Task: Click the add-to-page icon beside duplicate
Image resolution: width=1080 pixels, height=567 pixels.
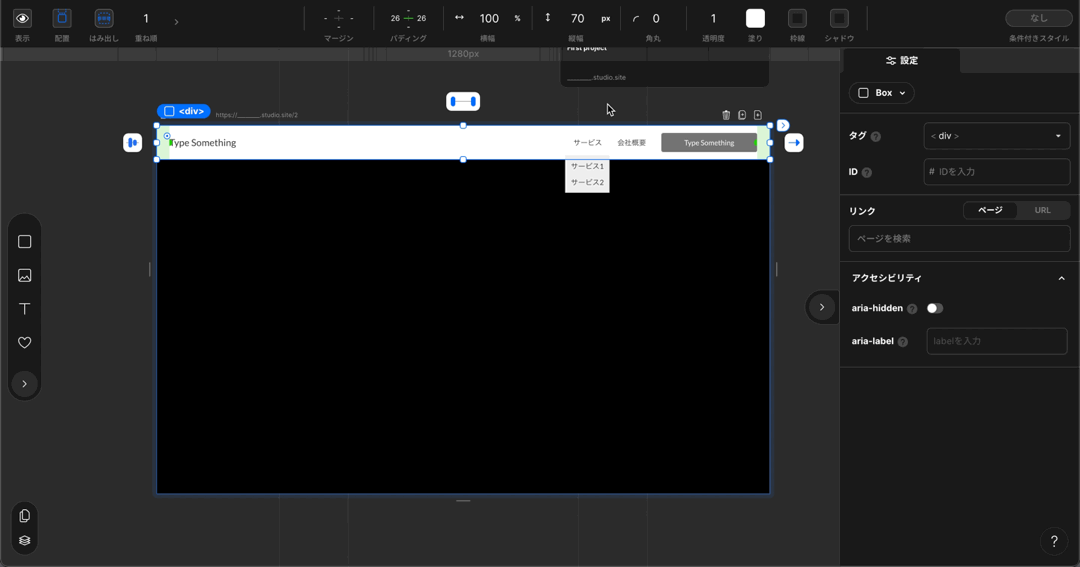Action: tap(758, 115)
